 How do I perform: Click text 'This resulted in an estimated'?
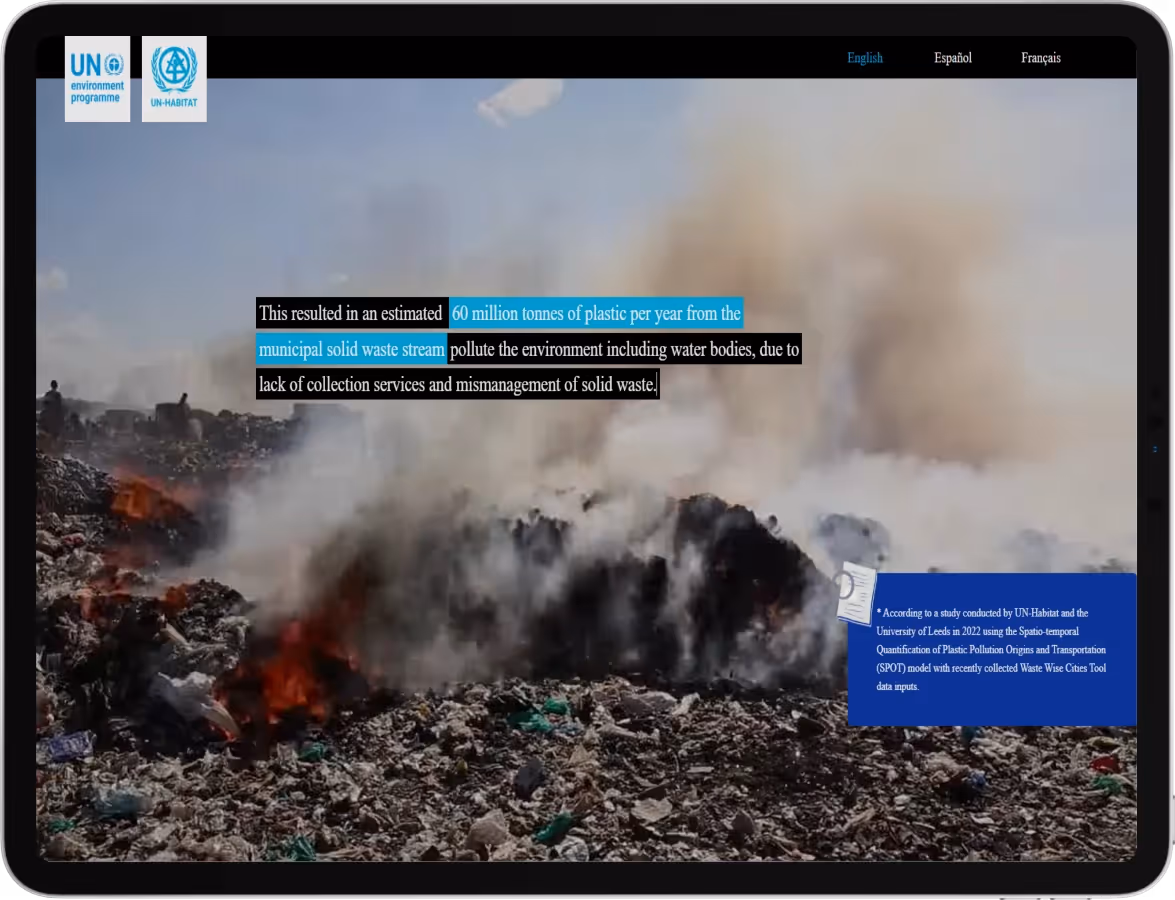pos(351,313)
